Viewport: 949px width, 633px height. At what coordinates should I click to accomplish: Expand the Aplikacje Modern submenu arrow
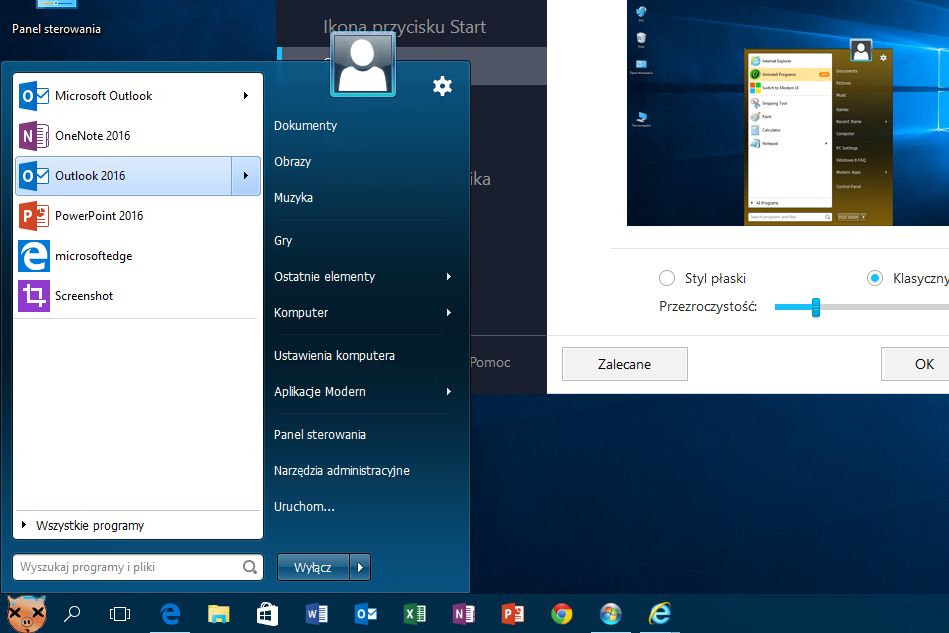[x=448, y=392]
